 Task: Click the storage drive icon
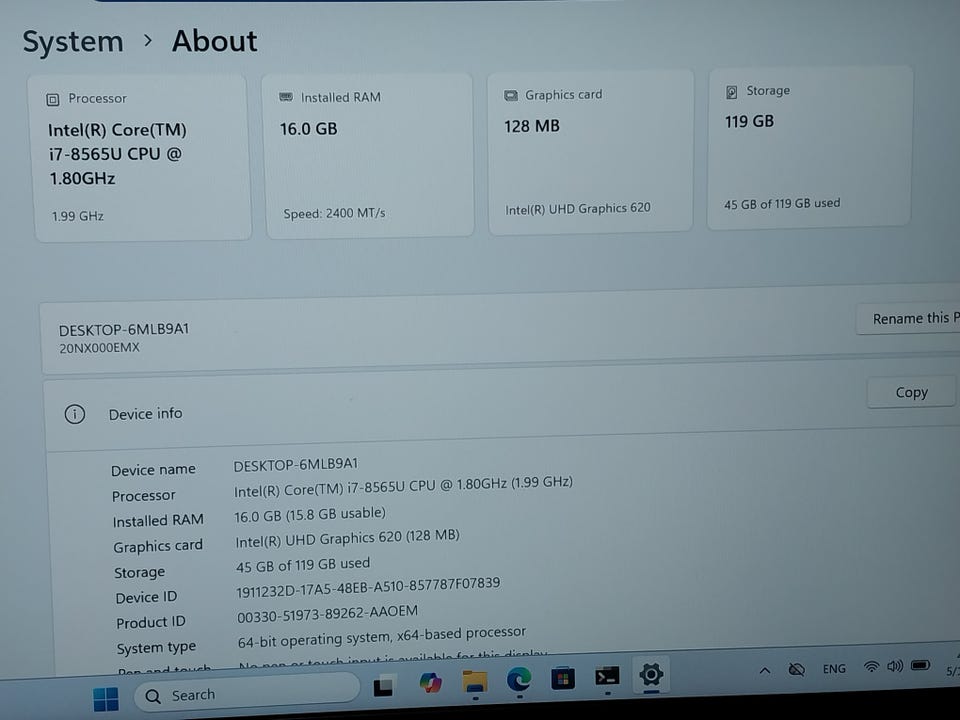pos(731,92)
